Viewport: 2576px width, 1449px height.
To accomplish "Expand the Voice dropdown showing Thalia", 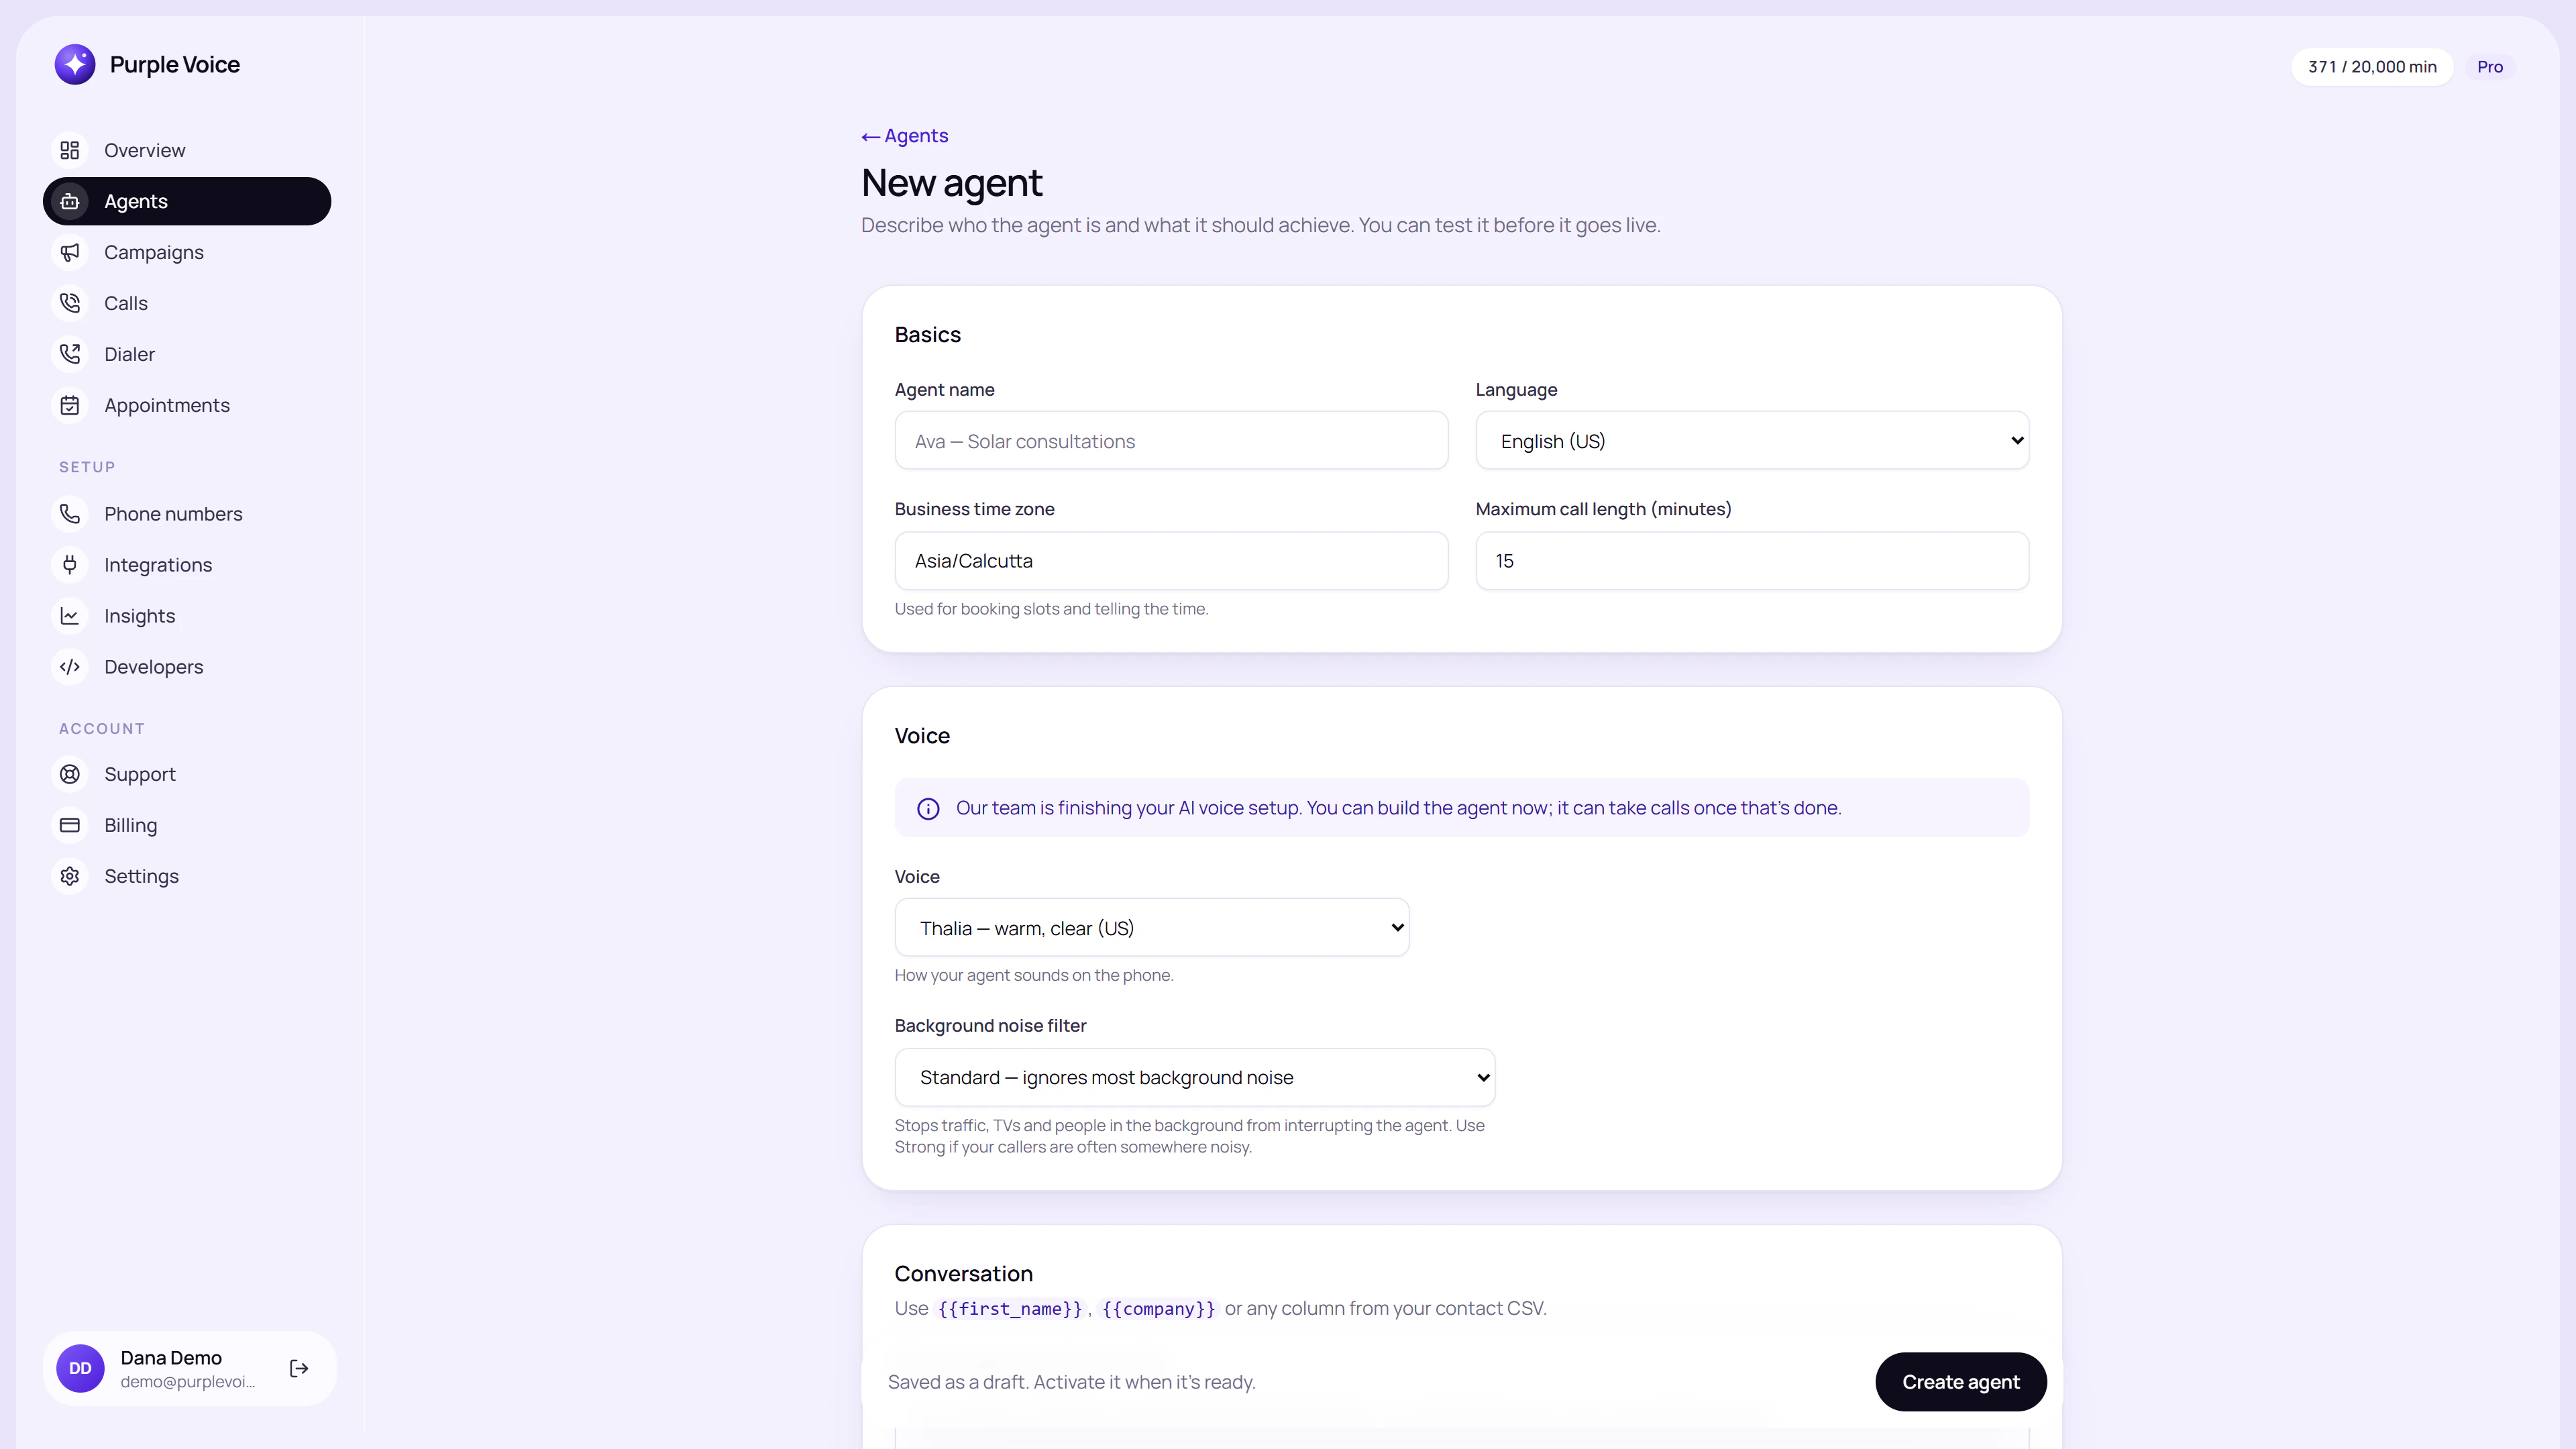I will click(1152, 927).
